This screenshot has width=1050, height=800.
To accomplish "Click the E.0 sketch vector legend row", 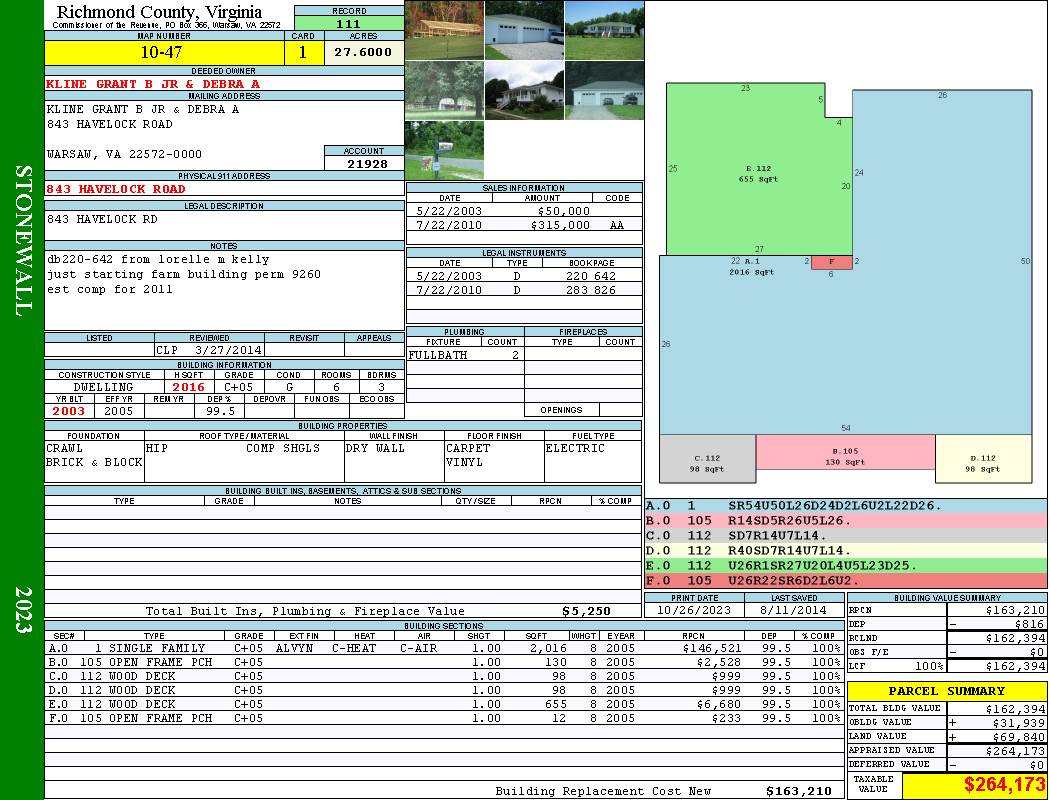I will click(845, 565).
